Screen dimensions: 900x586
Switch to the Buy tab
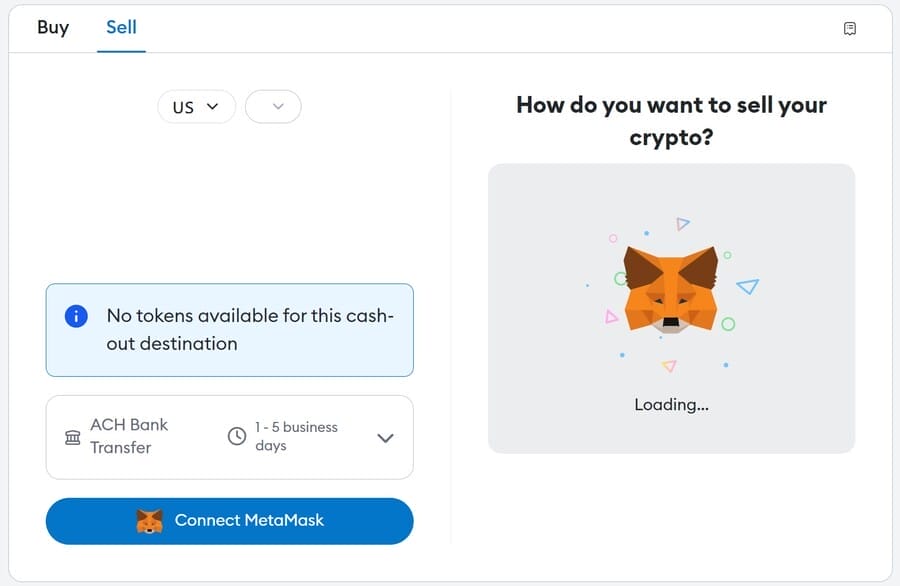point(52,28)
